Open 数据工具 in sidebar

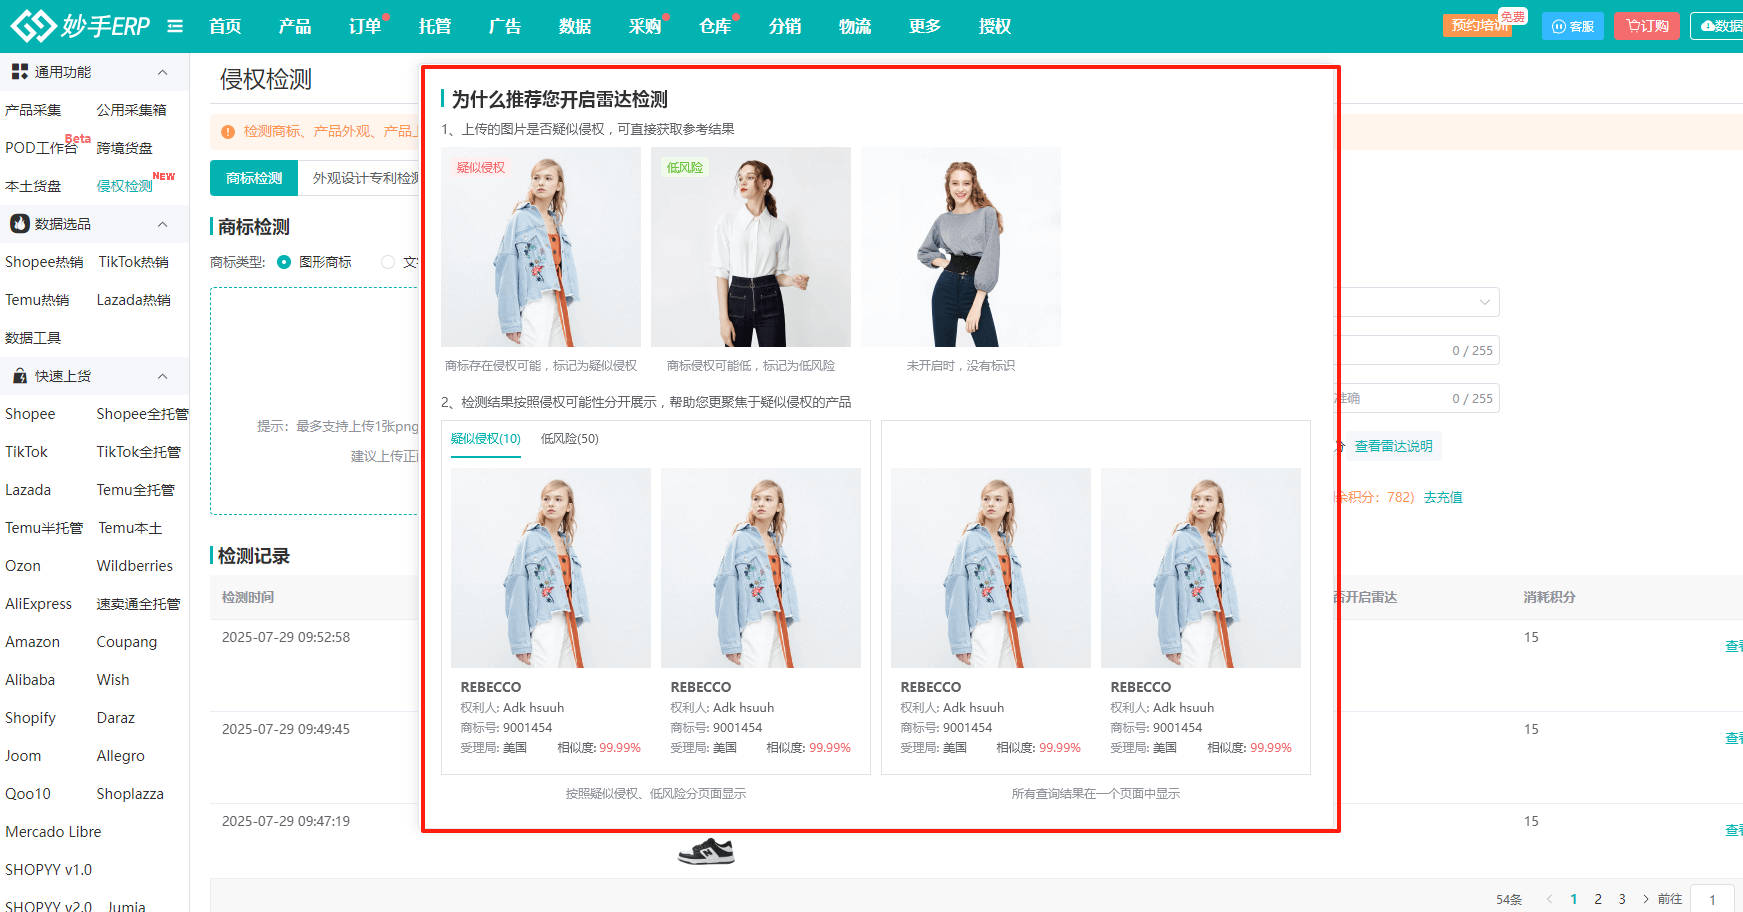coord(33,338)
